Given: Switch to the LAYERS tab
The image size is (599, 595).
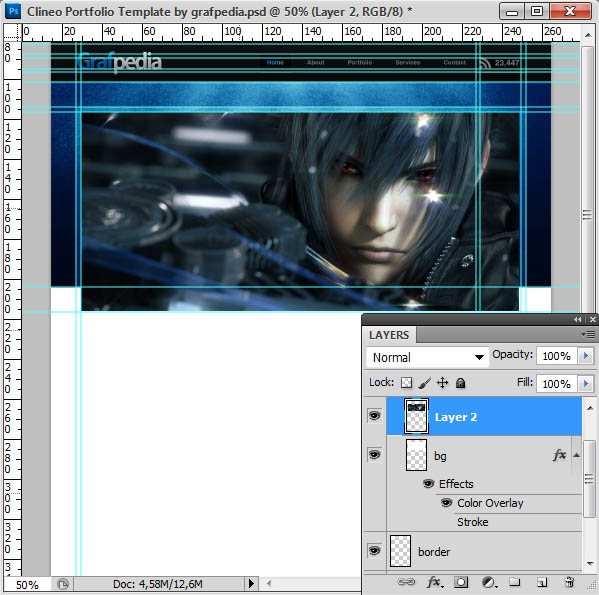Looking at the screenshot, I should (x=389, y=335).
